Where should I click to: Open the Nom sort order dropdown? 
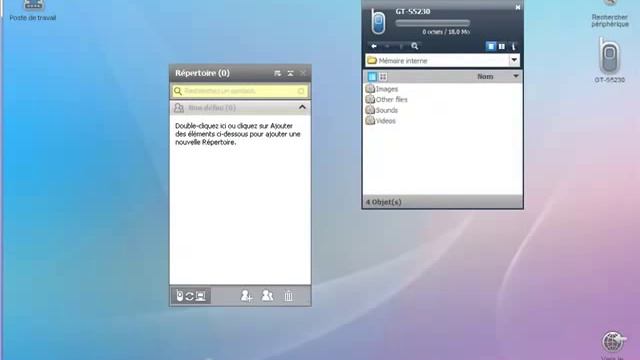pos(516,76)
